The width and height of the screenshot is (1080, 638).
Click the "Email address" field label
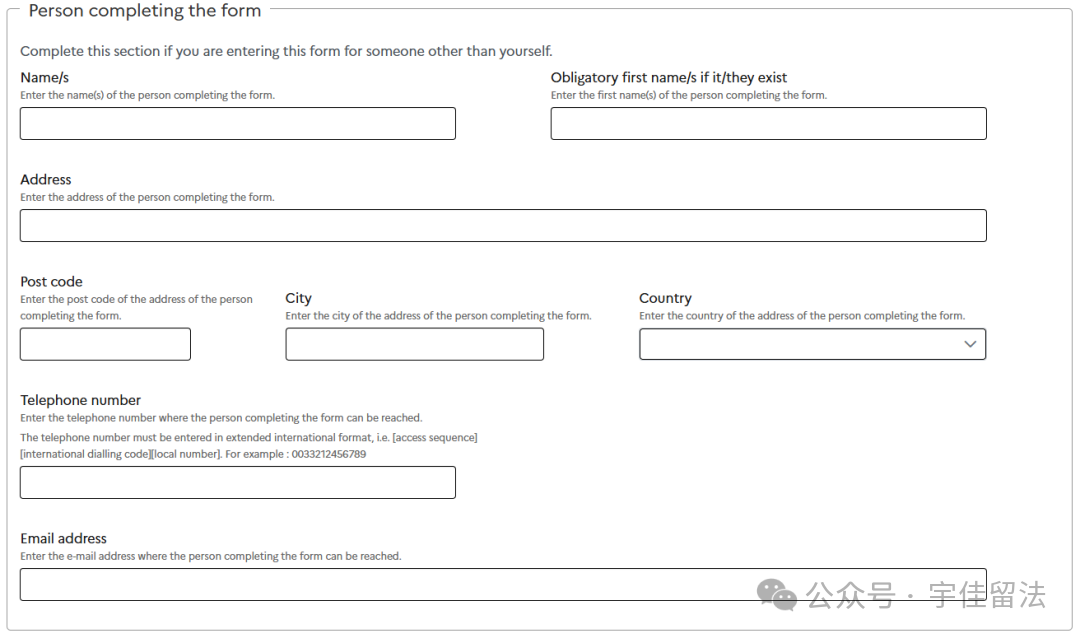(63, 538)
